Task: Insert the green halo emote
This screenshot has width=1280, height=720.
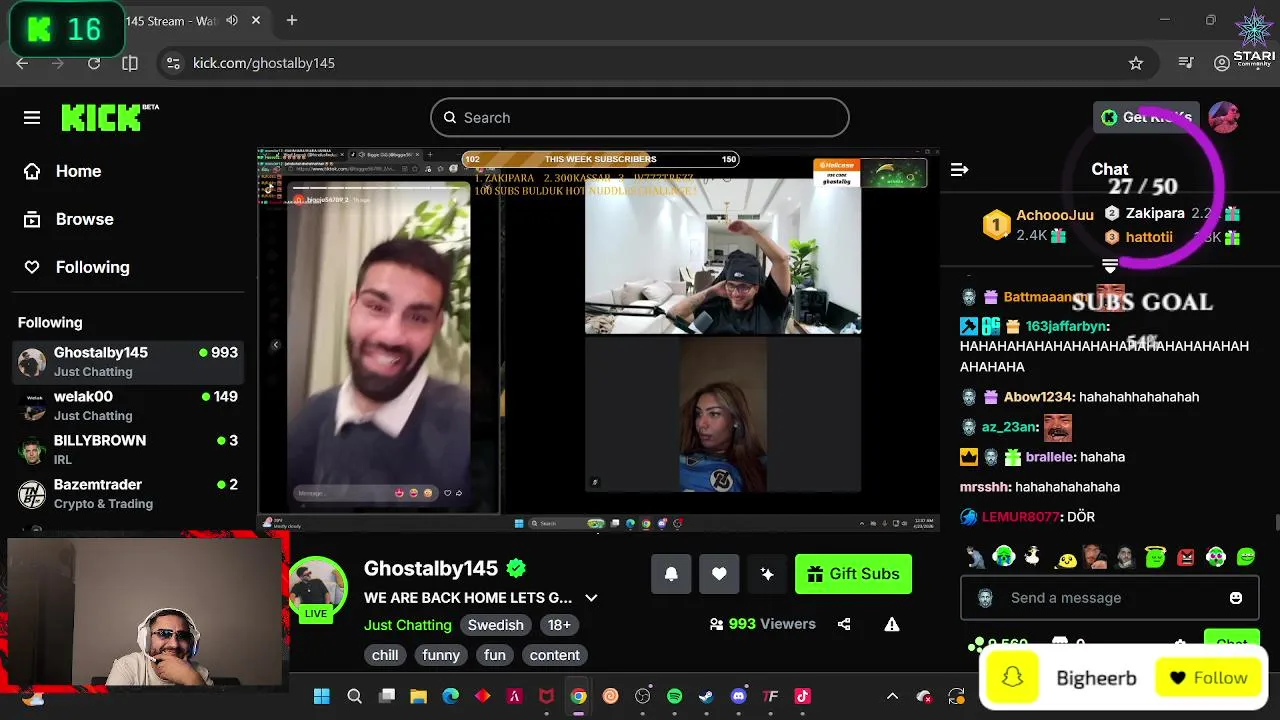Action: [1155, 557]
